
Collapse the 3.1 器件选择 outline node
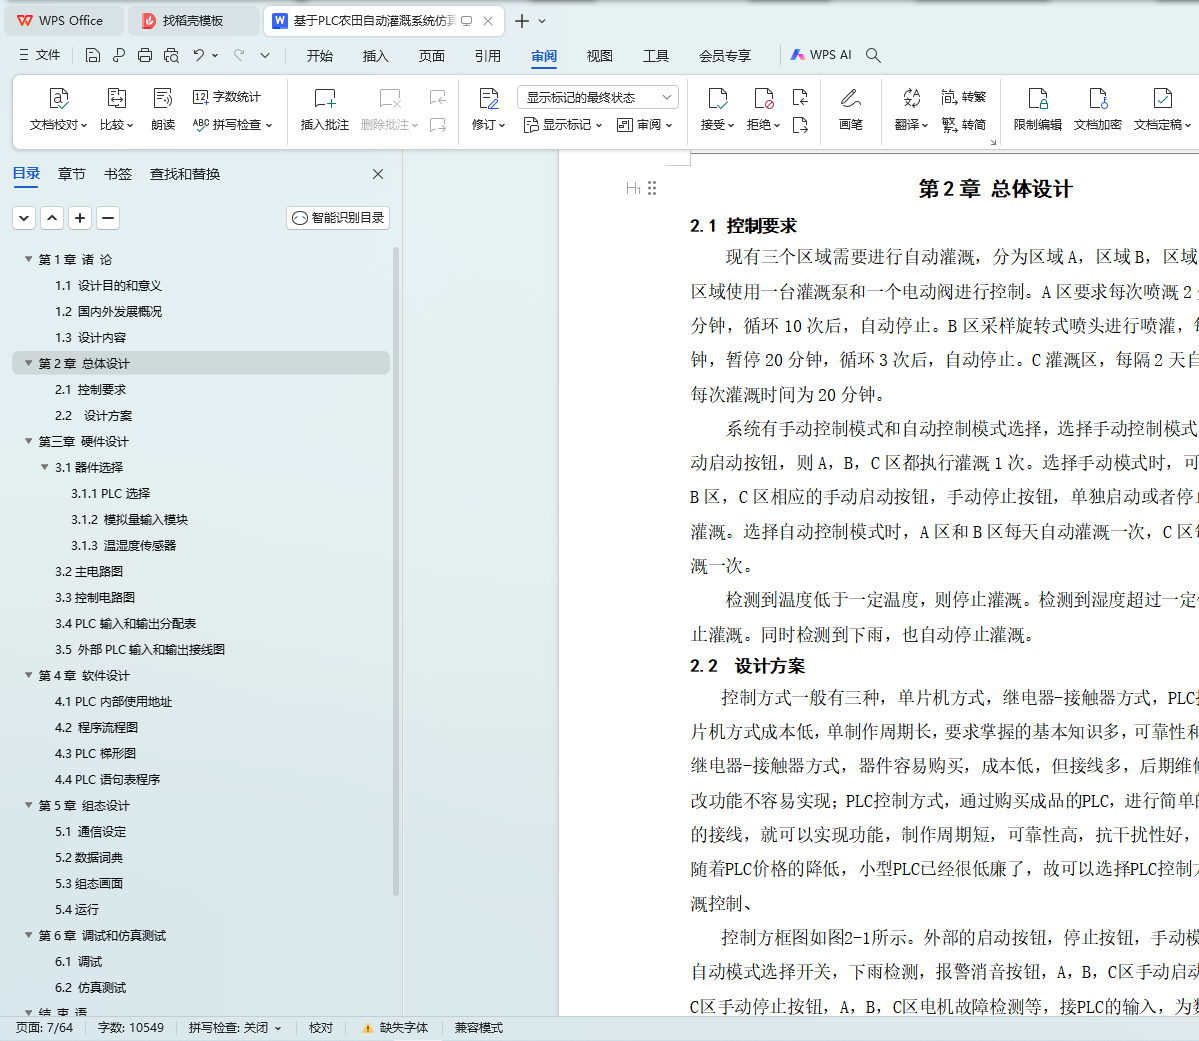45,467
